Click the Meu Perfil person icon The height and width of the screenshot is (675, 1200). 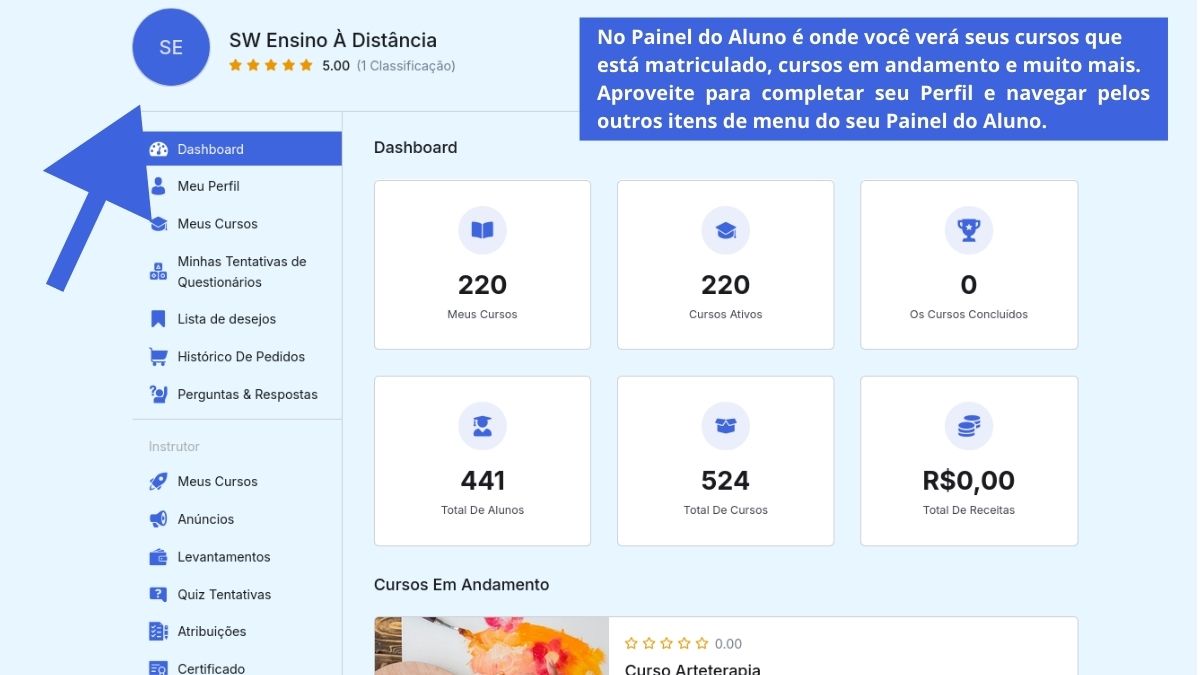tap(158, 186)
